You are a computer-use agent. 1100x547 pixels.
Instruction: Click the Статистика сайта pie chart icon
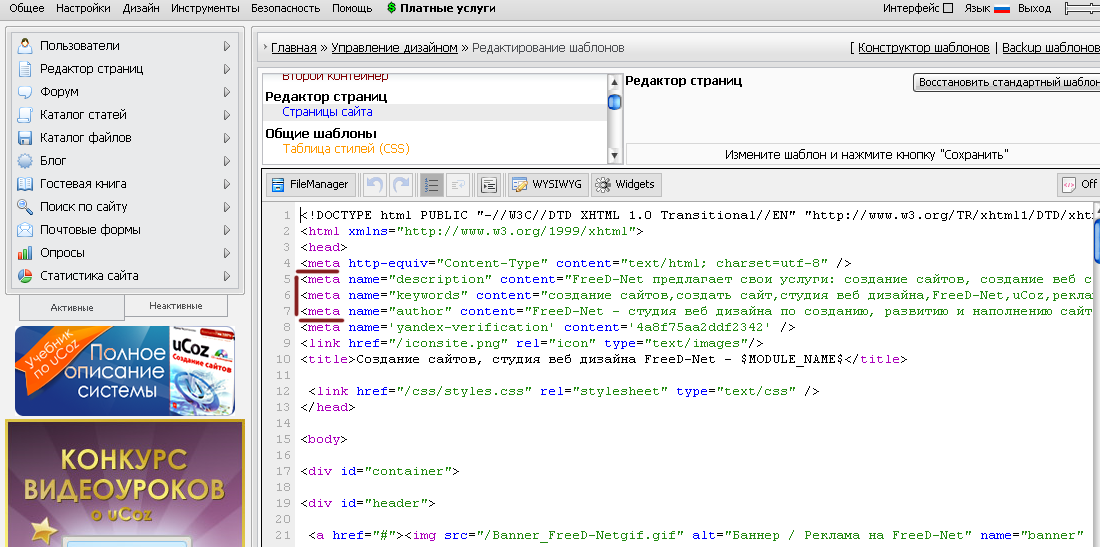(x=25, y=276)
